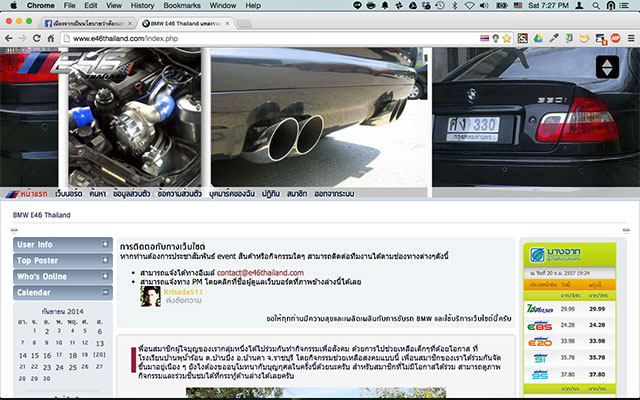640x400 pixels.
Task: Open the Window menu
Action: [x=223, y=5]
